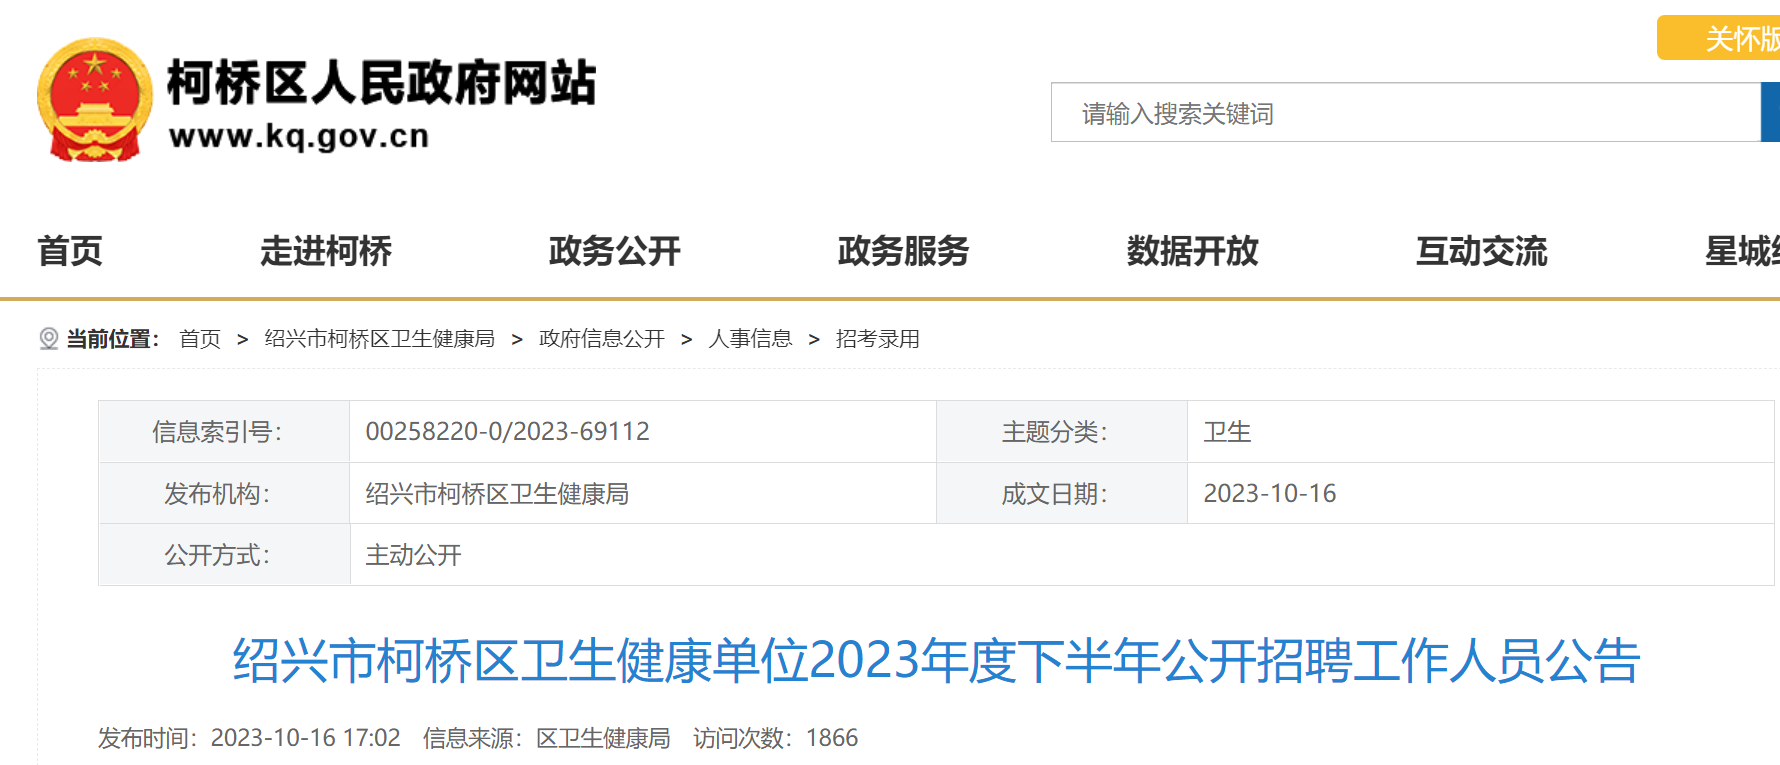
Task: Click the national emblem logo
Action: click(x=95, y=100)
